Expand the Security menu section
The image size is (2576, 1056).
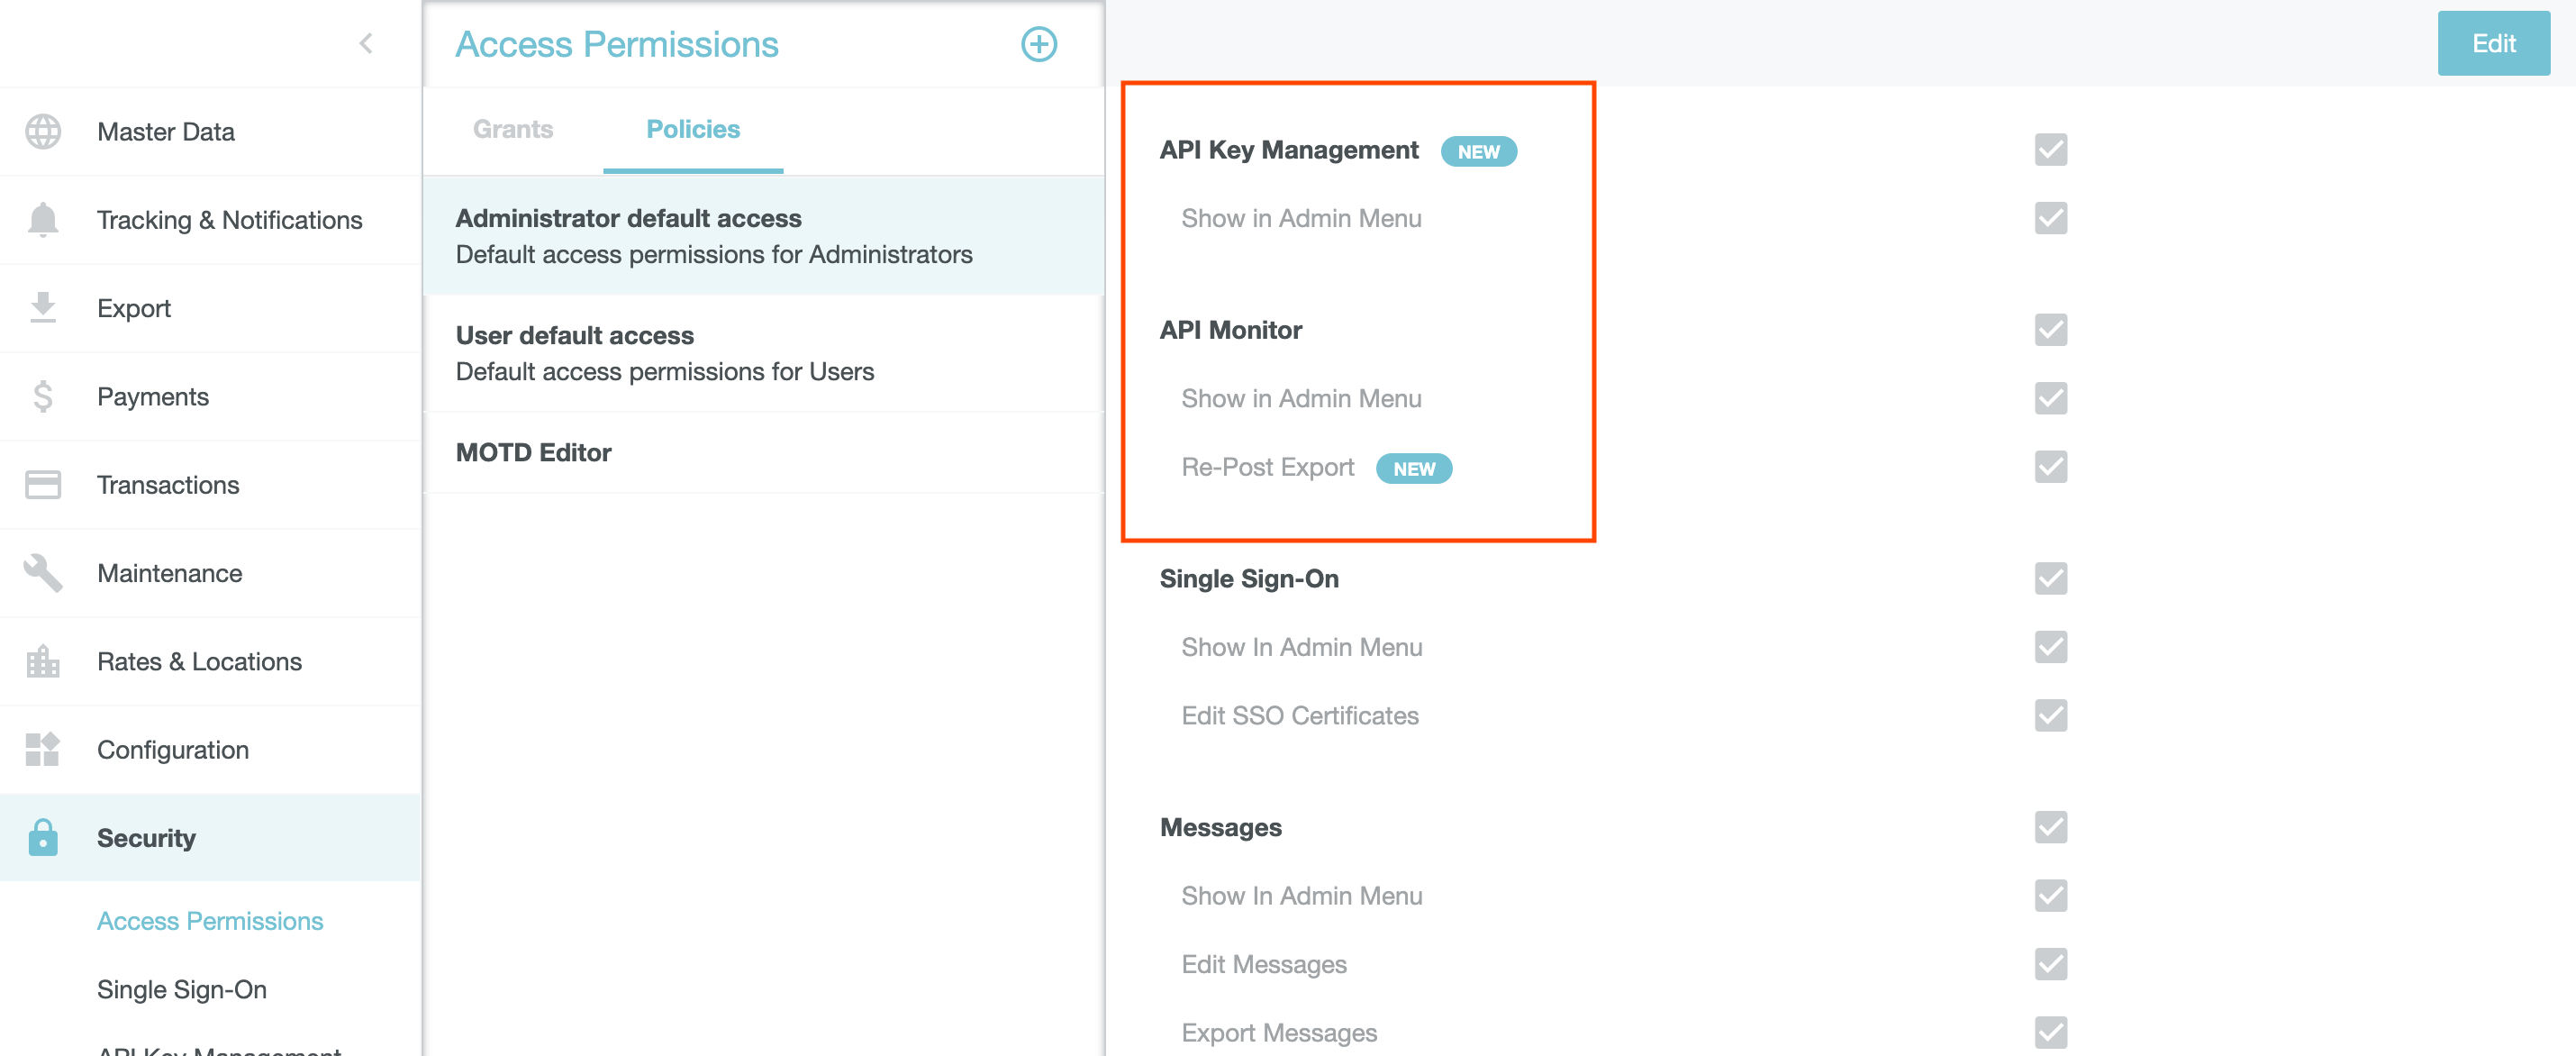coord(146,838)
